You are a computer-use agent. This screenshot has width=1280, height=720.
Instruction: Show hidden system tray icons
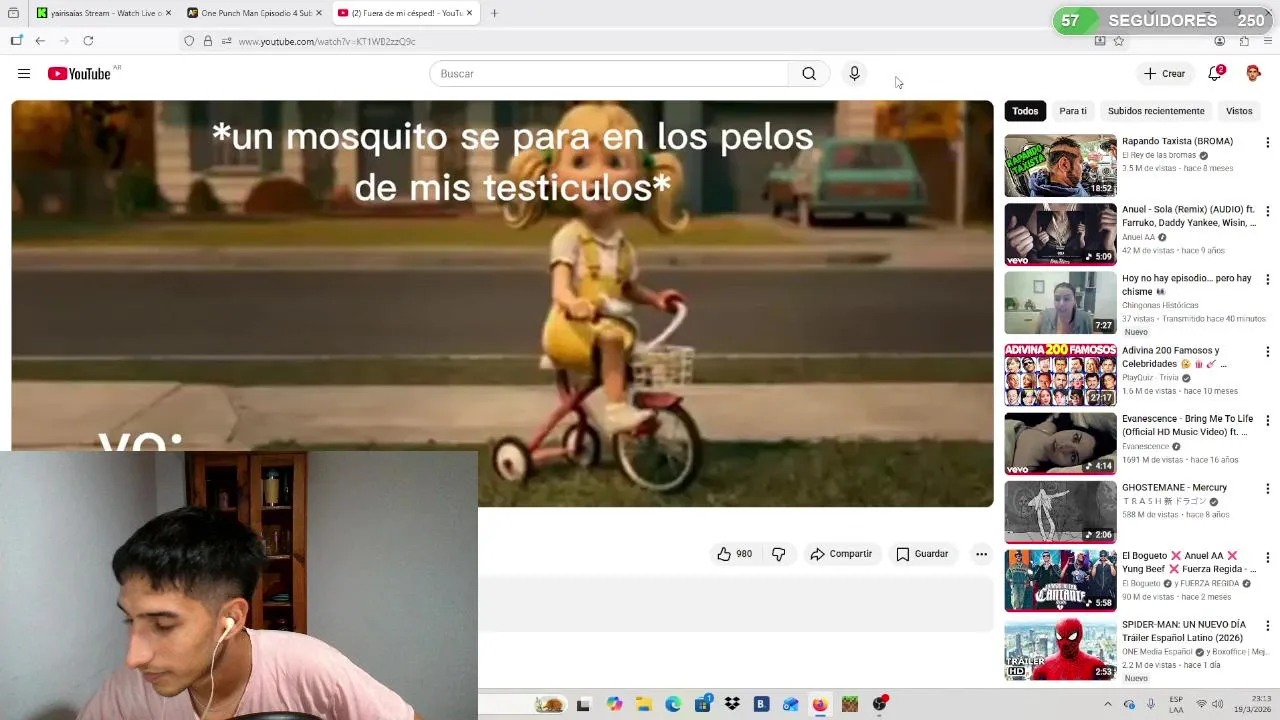[1107, 704]
